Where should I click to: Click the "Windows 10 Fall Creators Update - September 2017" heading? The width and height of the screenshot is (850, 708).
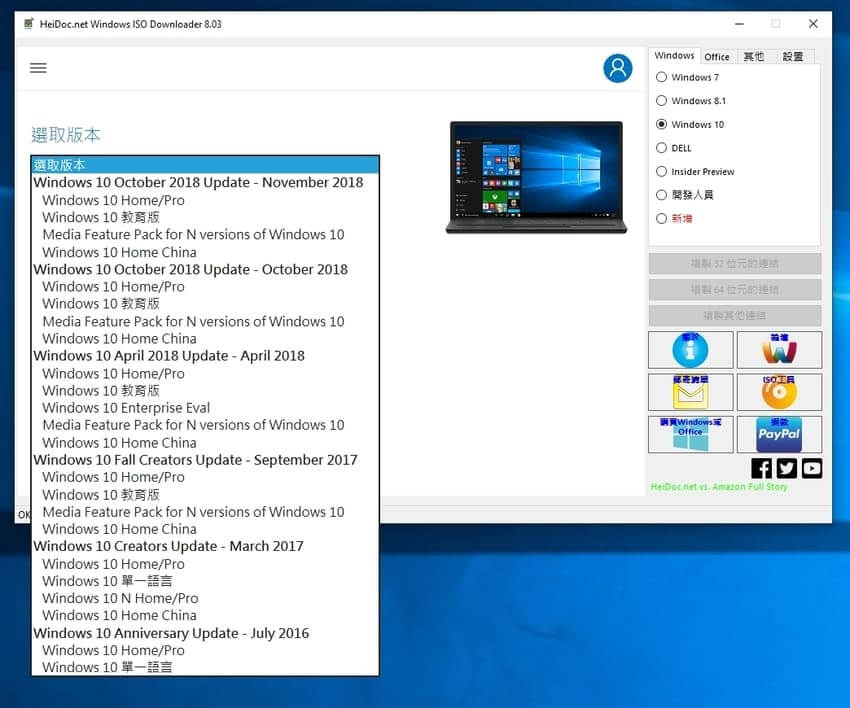(x=205, y=460)
